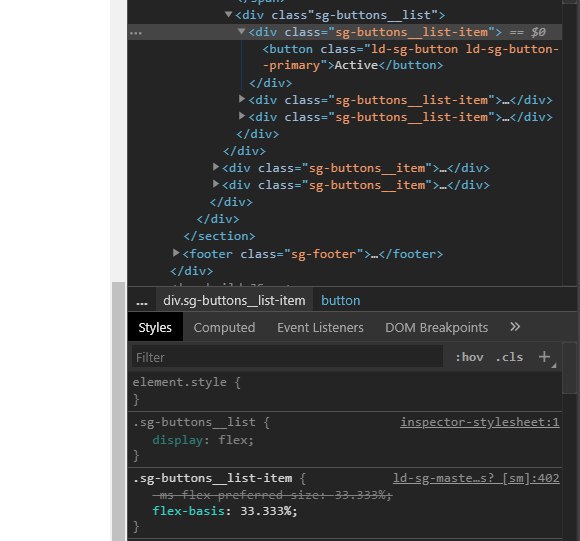Show more tabs with double chevron

point(515,327)
